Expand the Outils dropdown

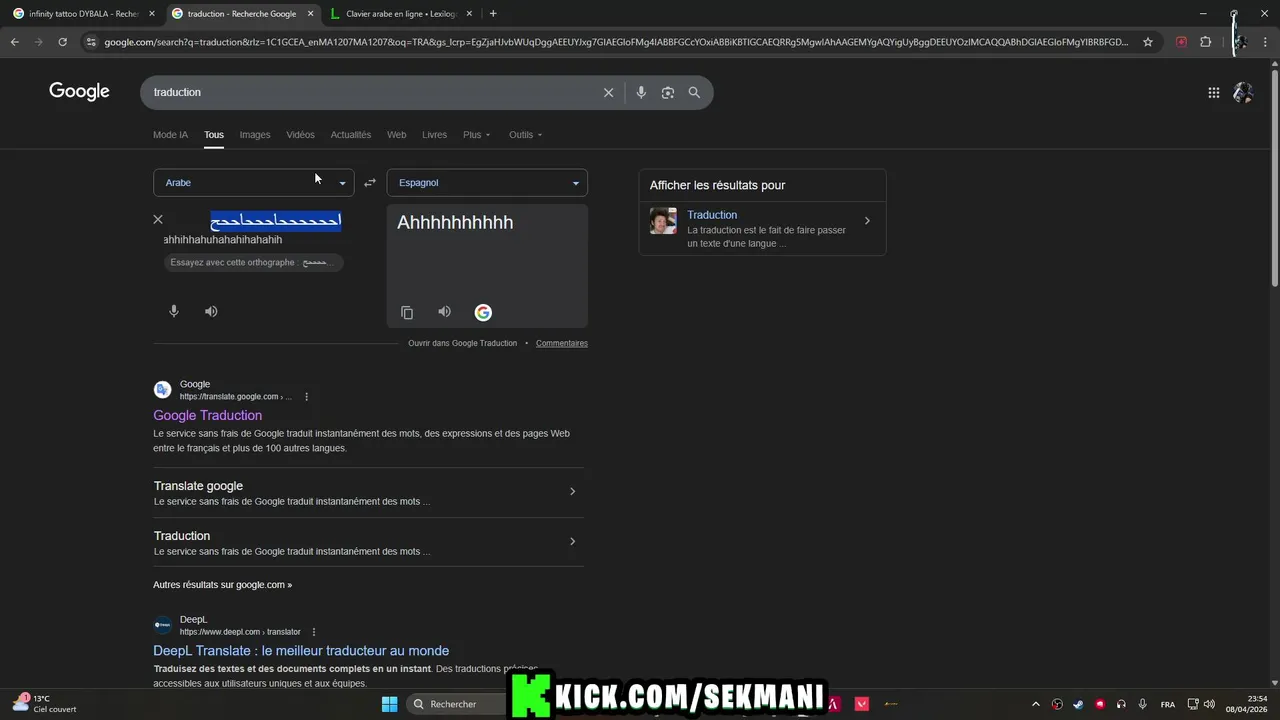tap(526, 135)
